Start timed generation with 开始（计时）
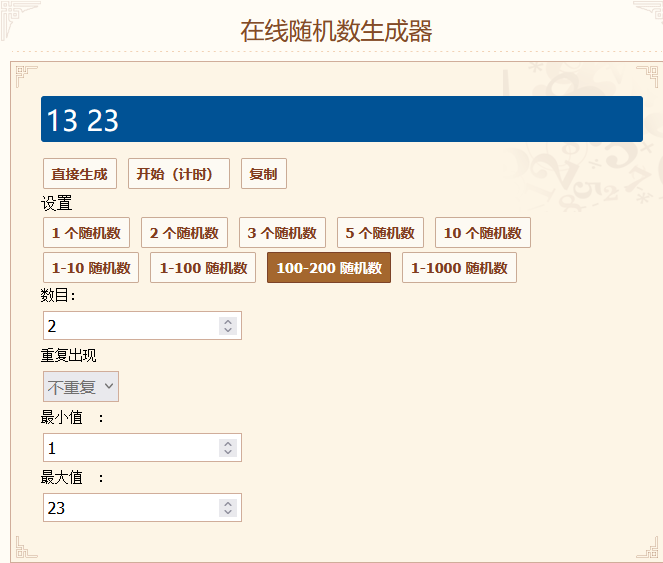Viewport: 663px width, 563px height. 179,173
